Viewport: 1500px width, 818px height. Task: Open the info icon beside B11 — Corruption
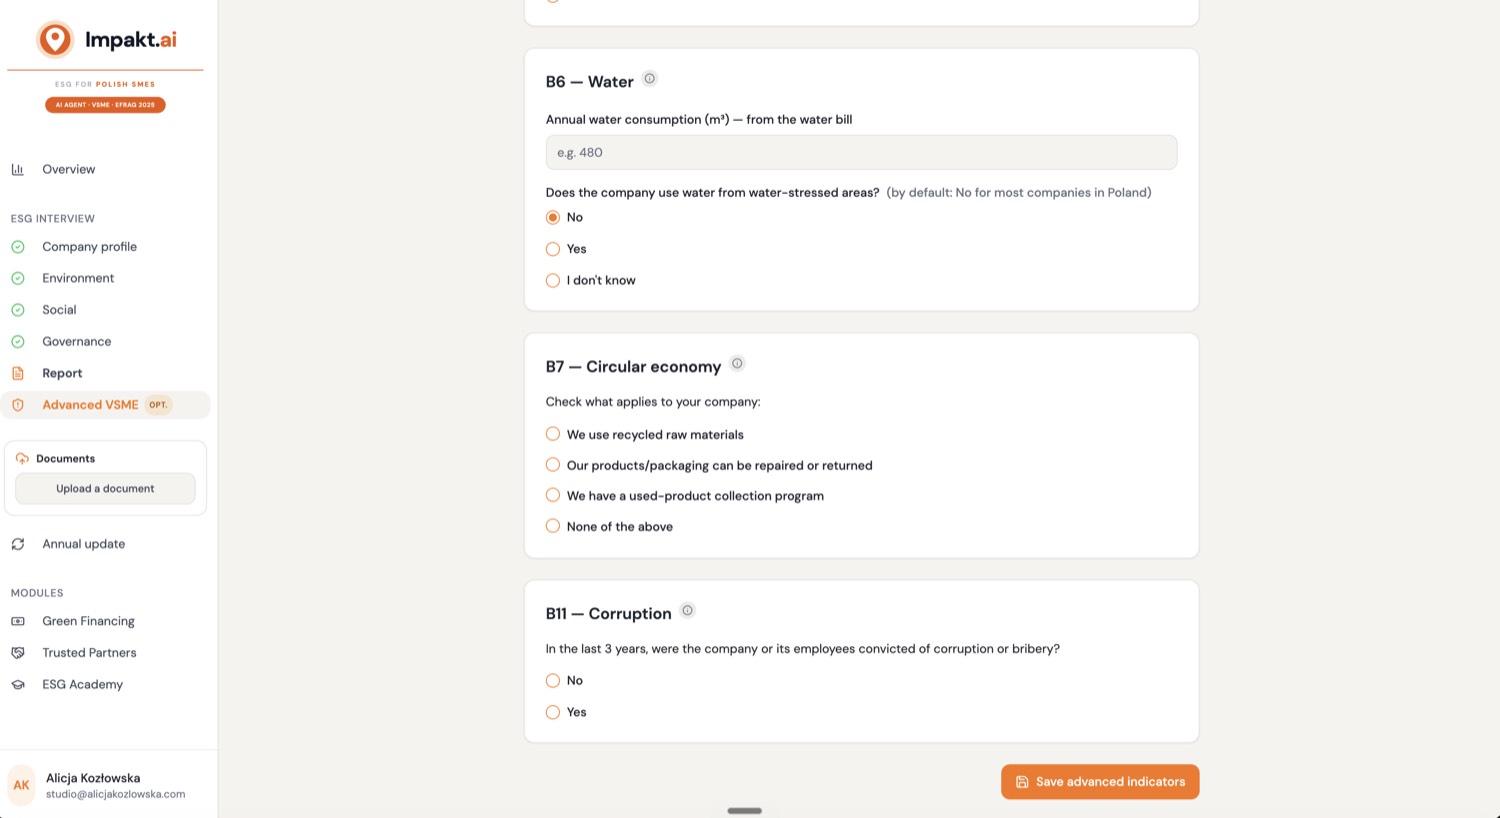(687, 611)
